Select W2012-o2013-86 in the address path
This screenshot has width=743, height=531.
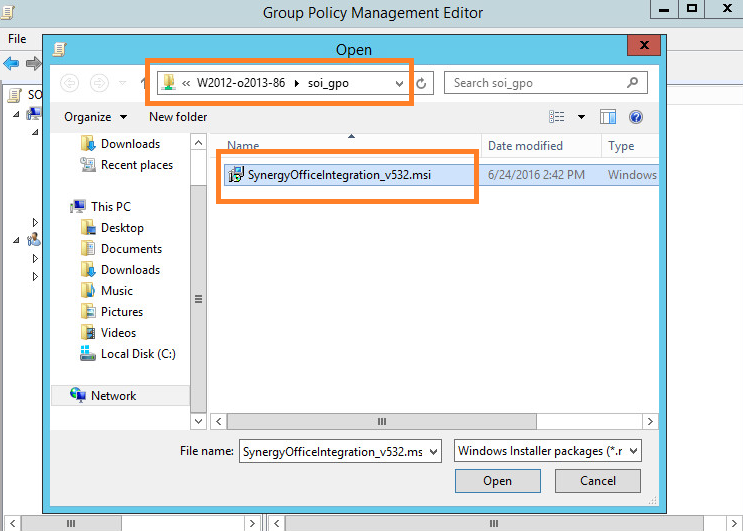(241, 83)
